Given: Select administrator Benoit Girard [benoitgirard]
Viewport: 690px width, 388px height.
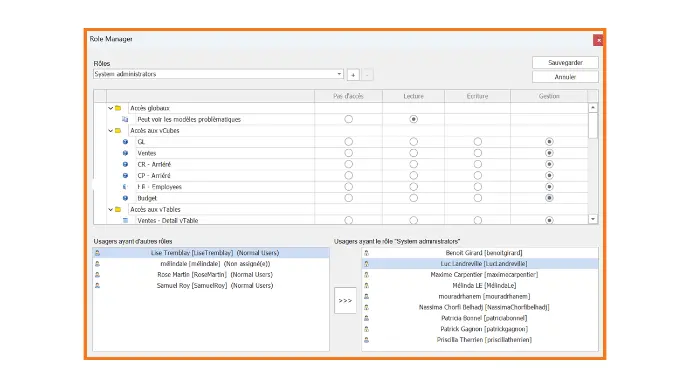Looking at the screenshot, I should coord(480,253).
